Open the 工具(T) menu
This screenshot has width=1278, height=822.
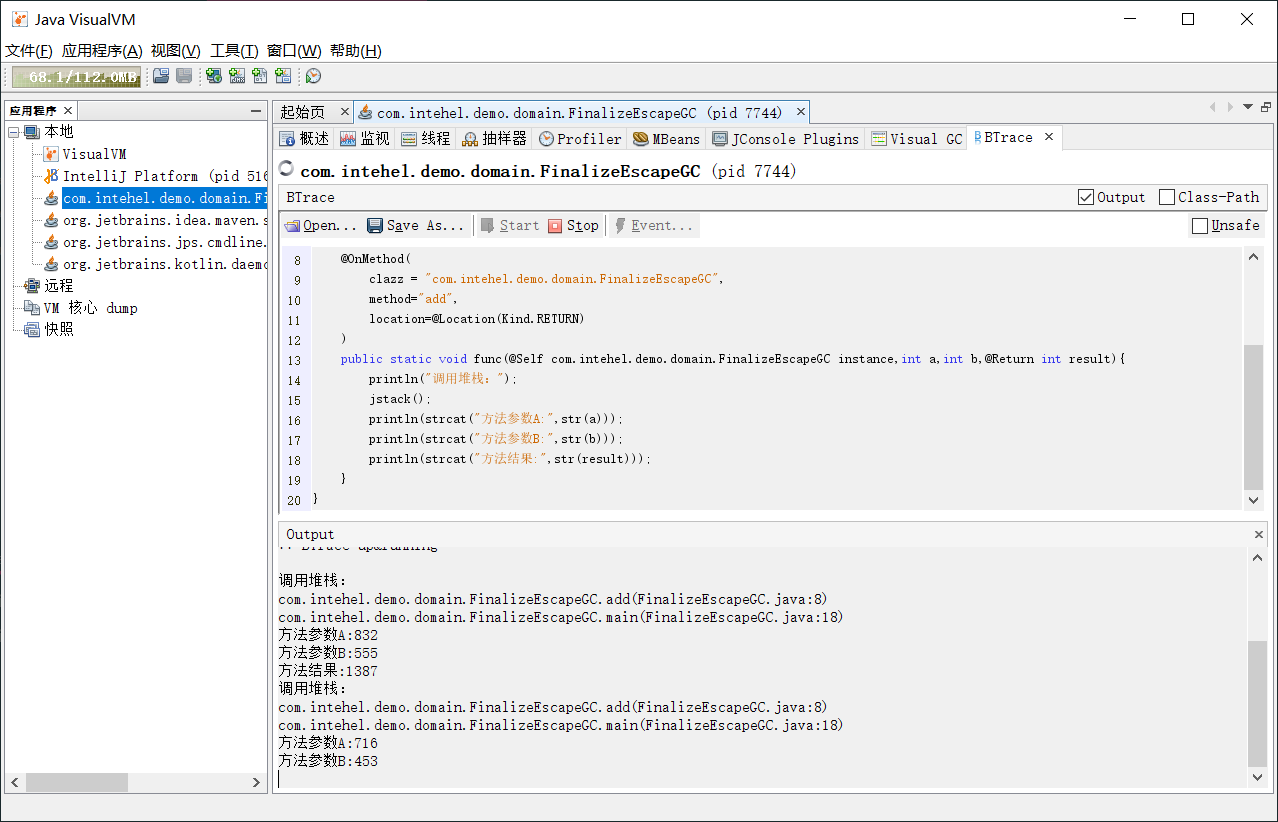(x=234, y=51)
